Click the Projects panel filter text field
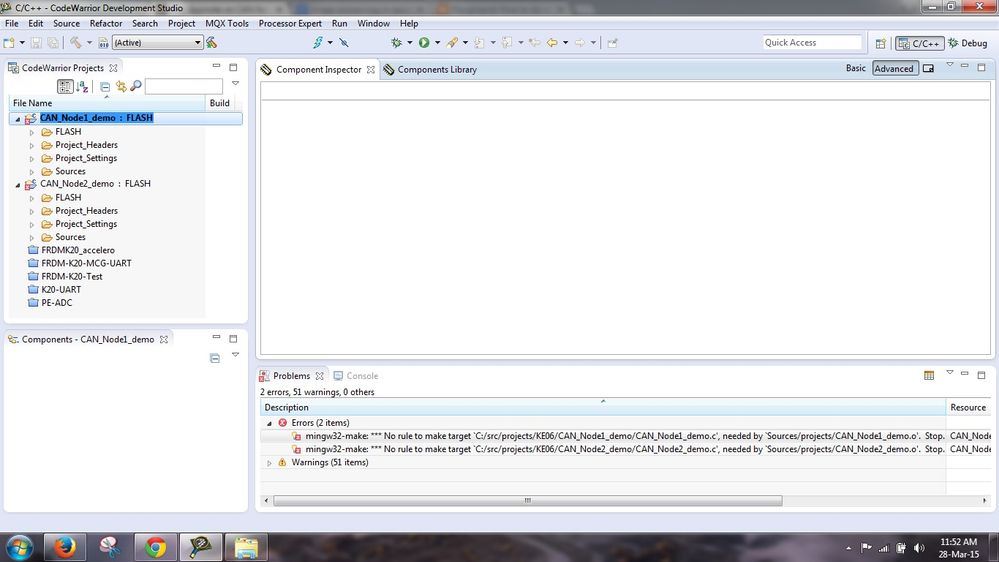Image resolution: width=999 pixels, height=562 pixels. pos(183,86)
